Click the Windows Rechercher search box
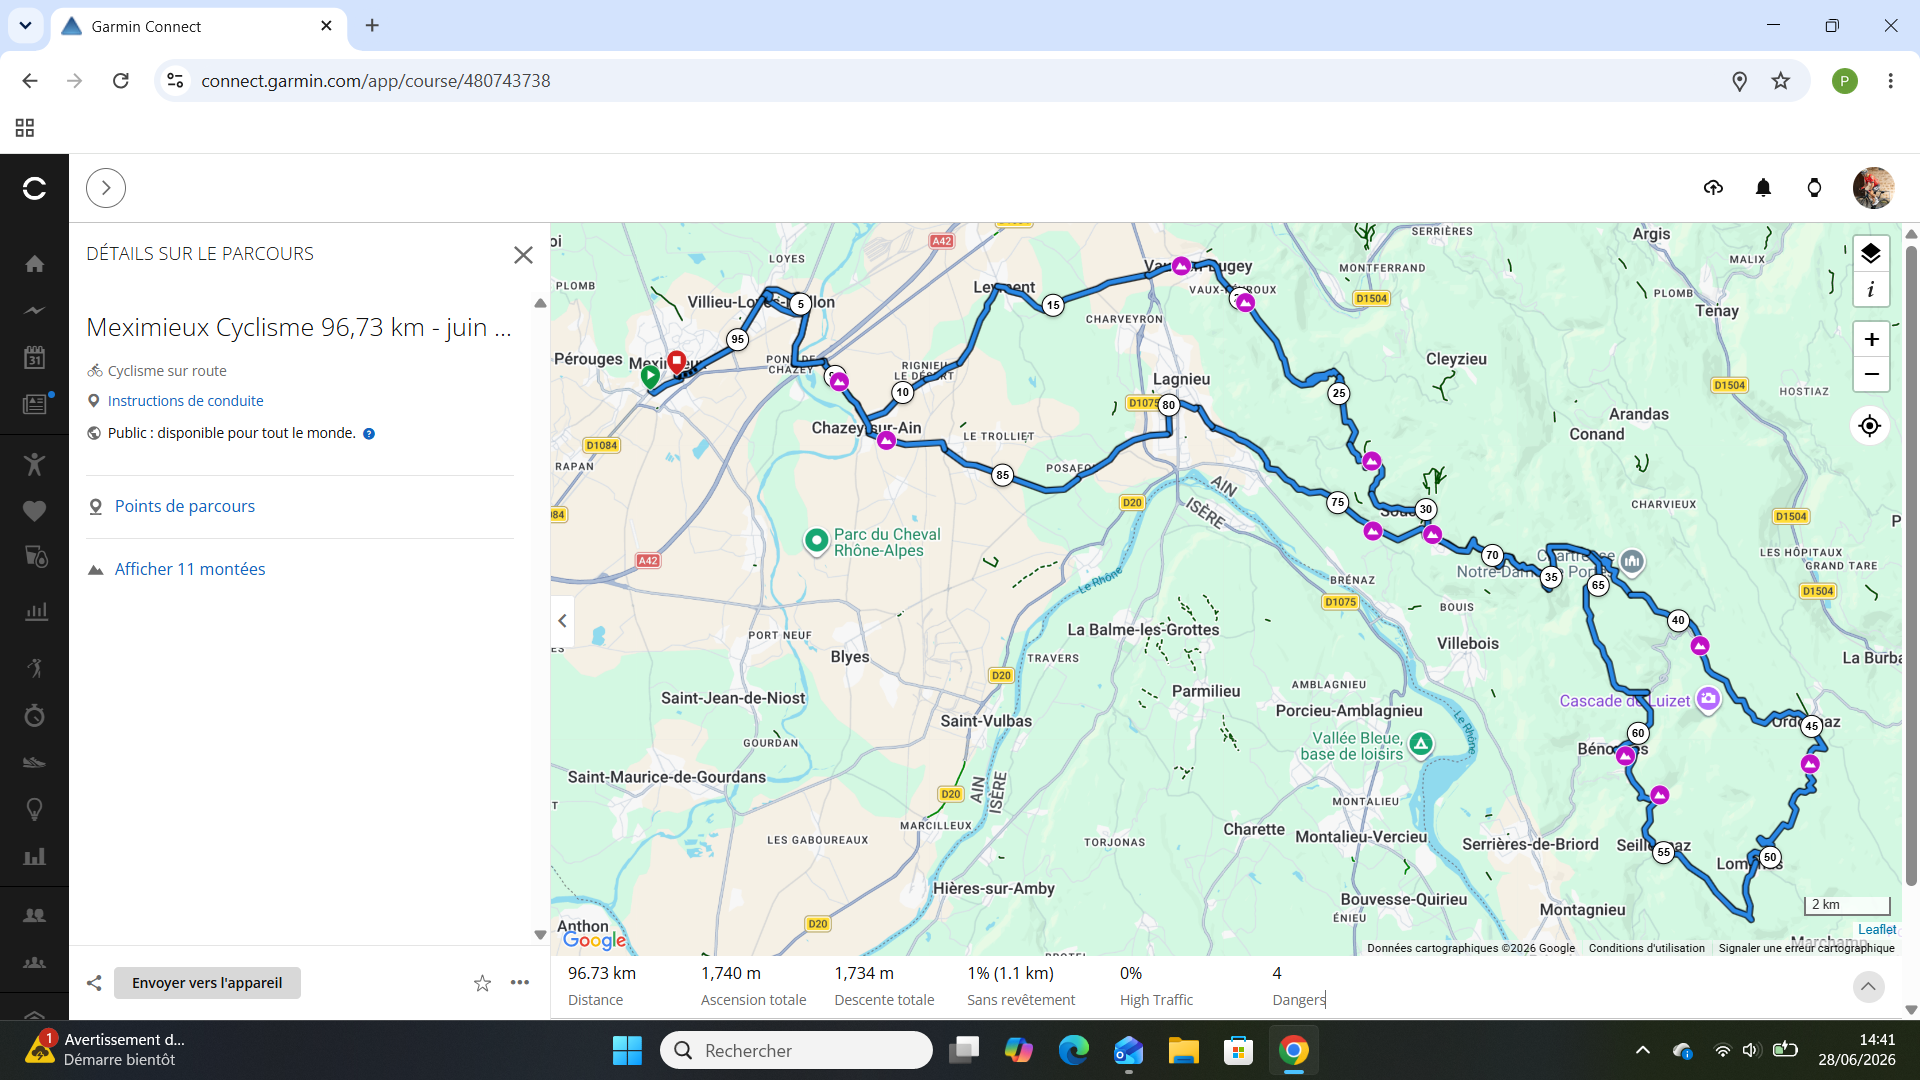The image size is (1920, 1080). [x=796, y=1050]
